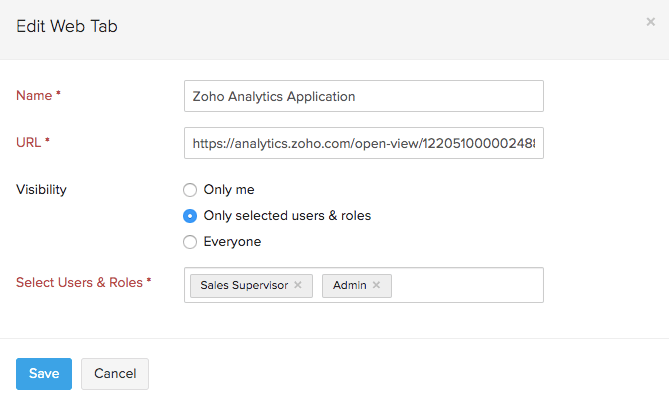Screen dimensions: 669x406
Task: Click the Name text field
Action: pyautogui.click(x=363, y=96)
